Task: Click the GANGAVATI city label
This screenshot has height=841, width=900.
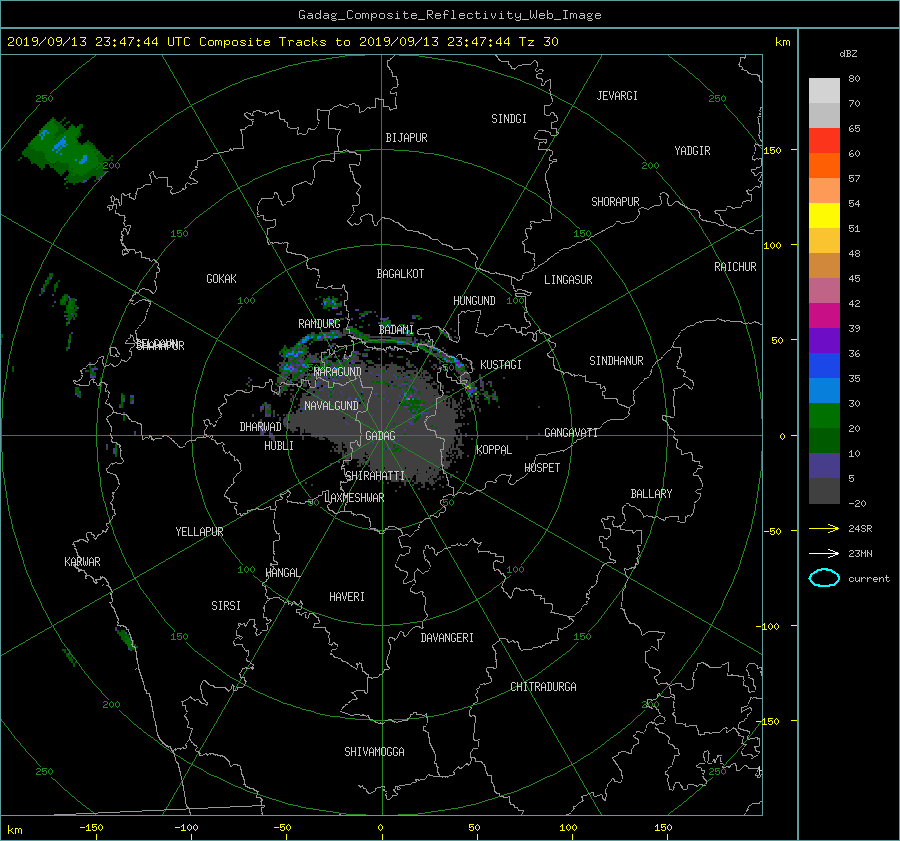Action: tap(571, 433)
